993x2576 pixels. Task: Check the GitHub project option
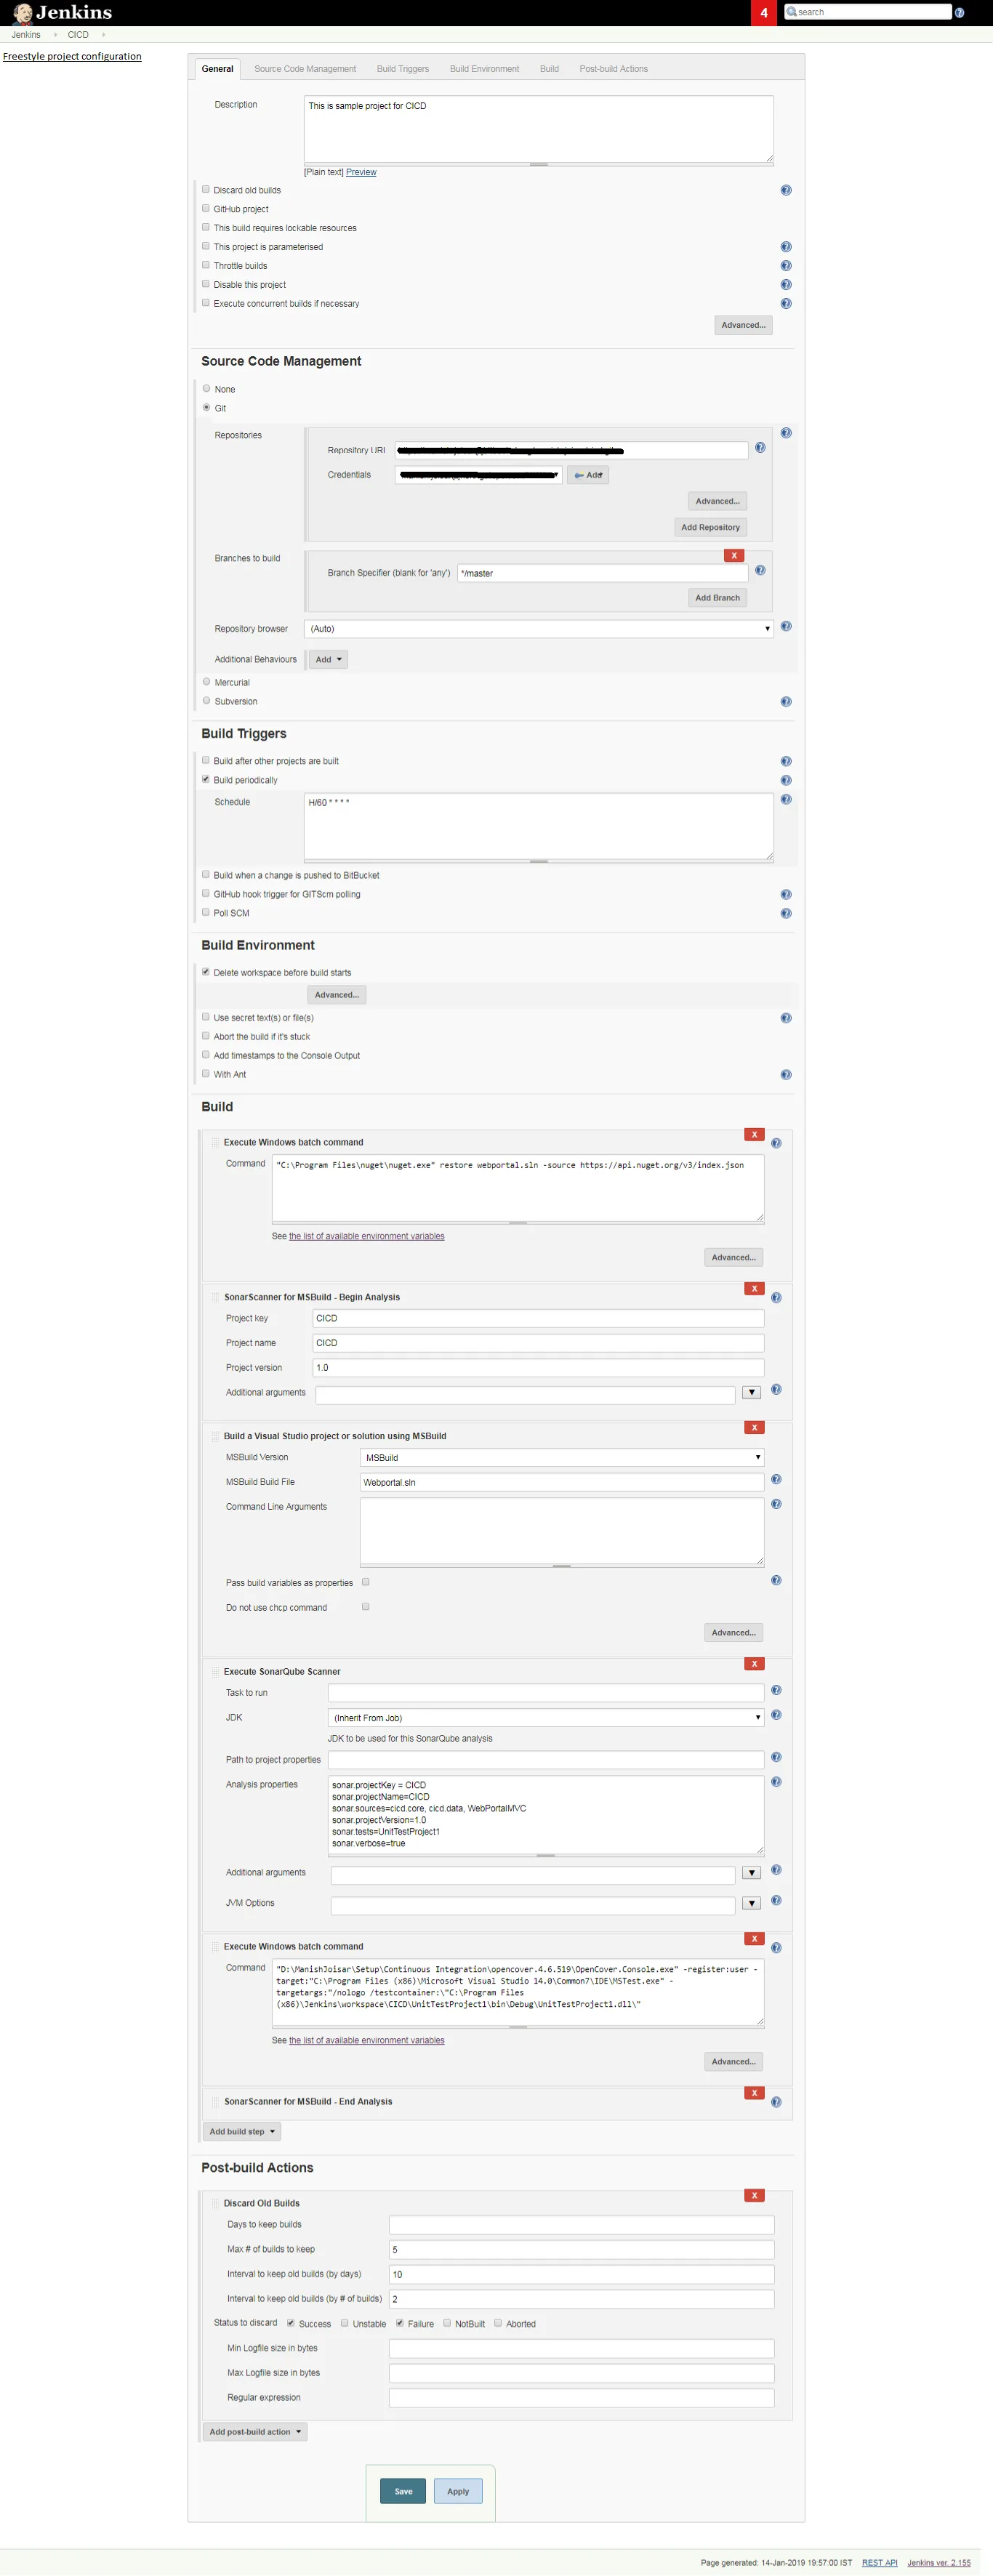point(206,208)
